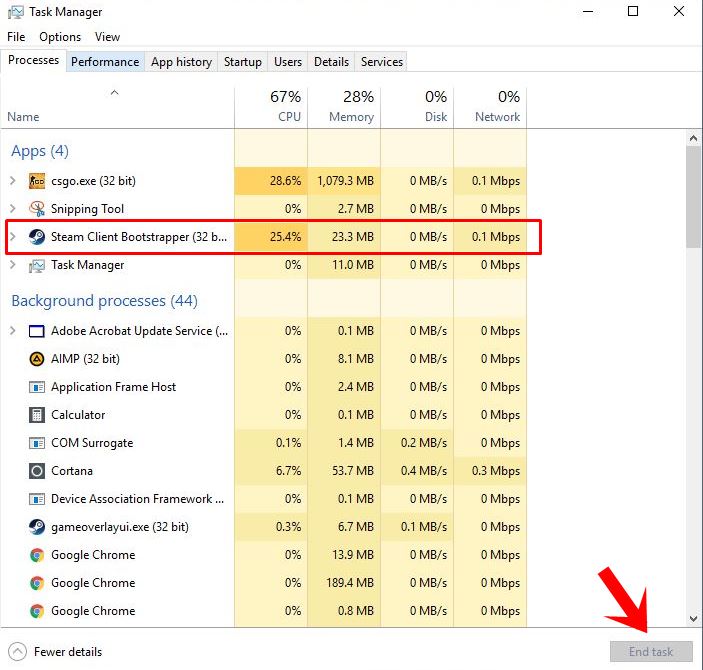Expand the csgo.exe process group
This screenshot has width=703, height=670.
pyautogui.click(x=13, y=181)
